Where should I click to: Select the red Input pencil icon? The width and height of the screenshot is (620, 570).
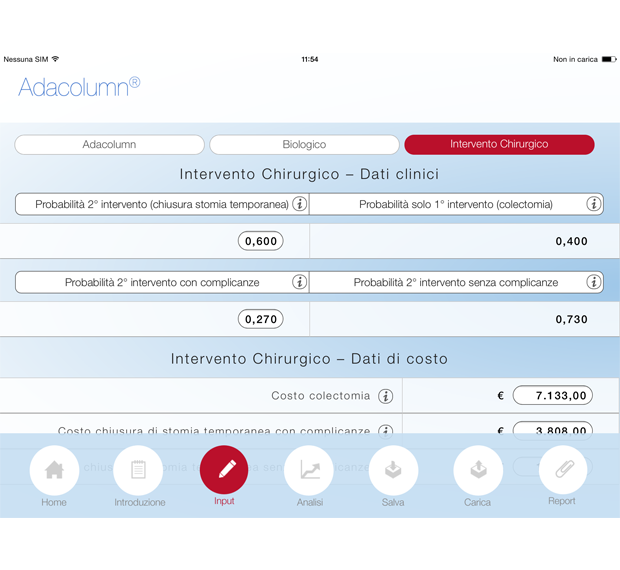(224, 470)
